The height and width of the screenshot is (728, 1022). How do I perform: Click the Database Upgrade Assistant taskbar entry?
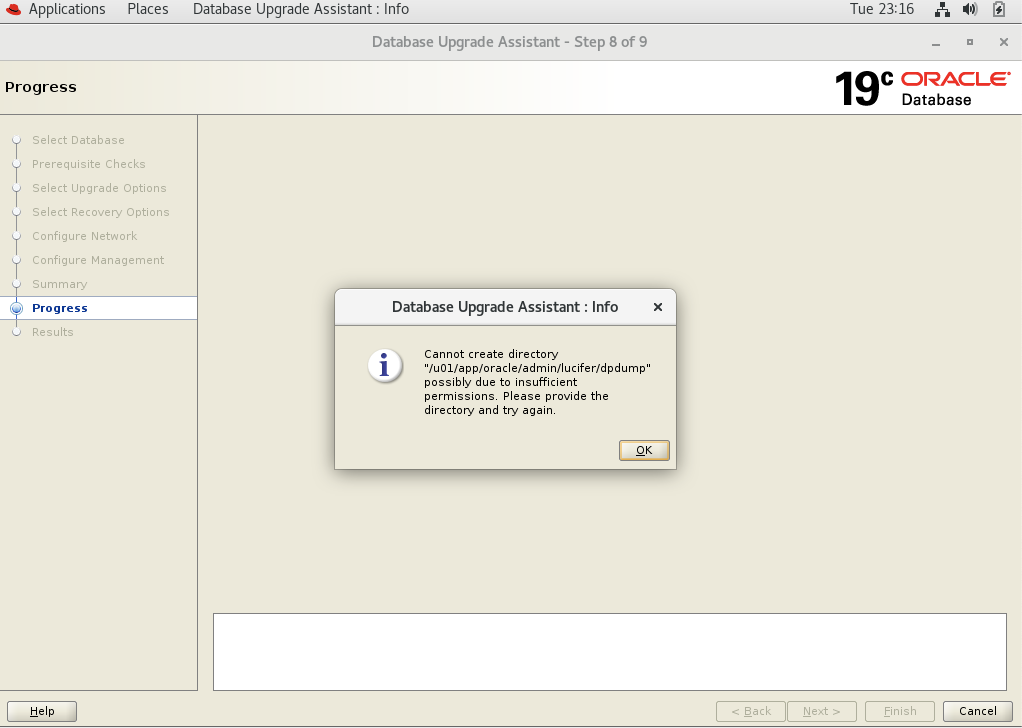click(x=301, y=9)
